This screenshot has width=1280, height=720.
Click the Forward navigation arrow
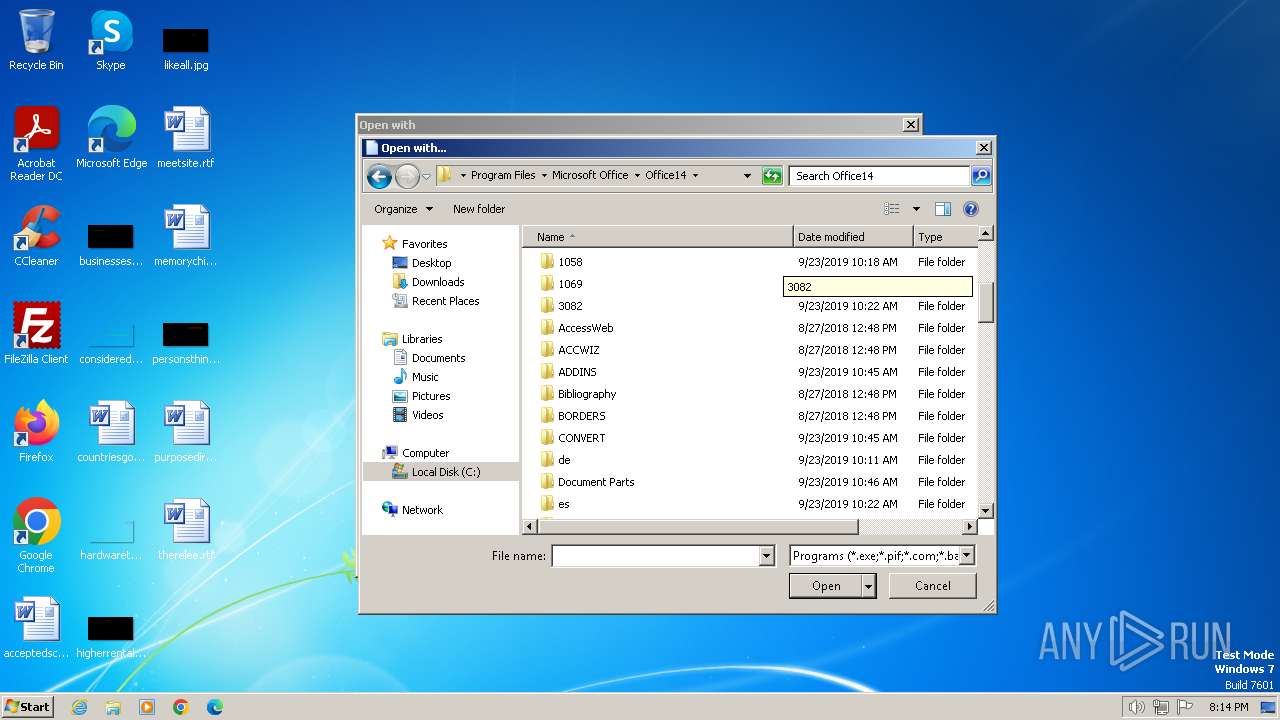point(407,177)
